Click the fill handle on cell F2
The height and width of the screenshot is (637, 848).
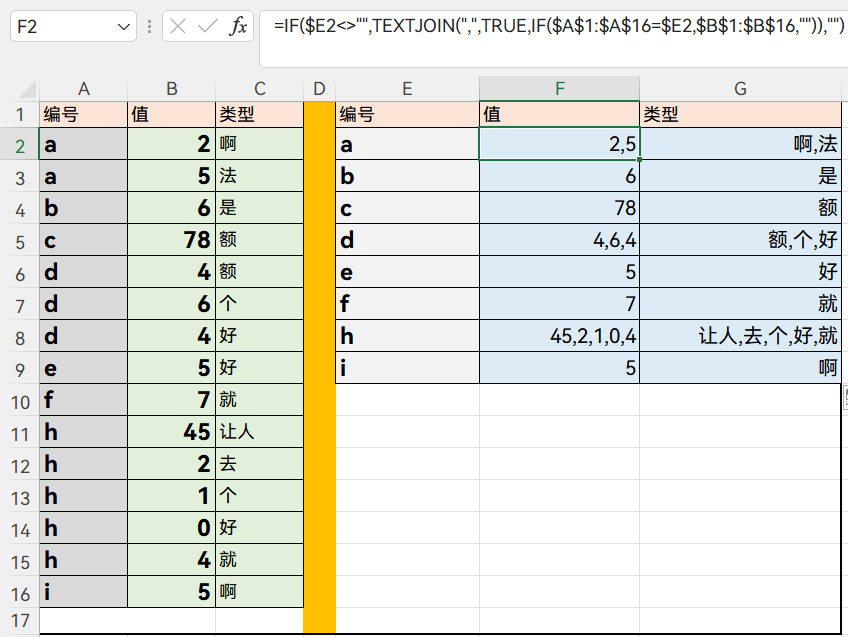(x=639, y=160)
